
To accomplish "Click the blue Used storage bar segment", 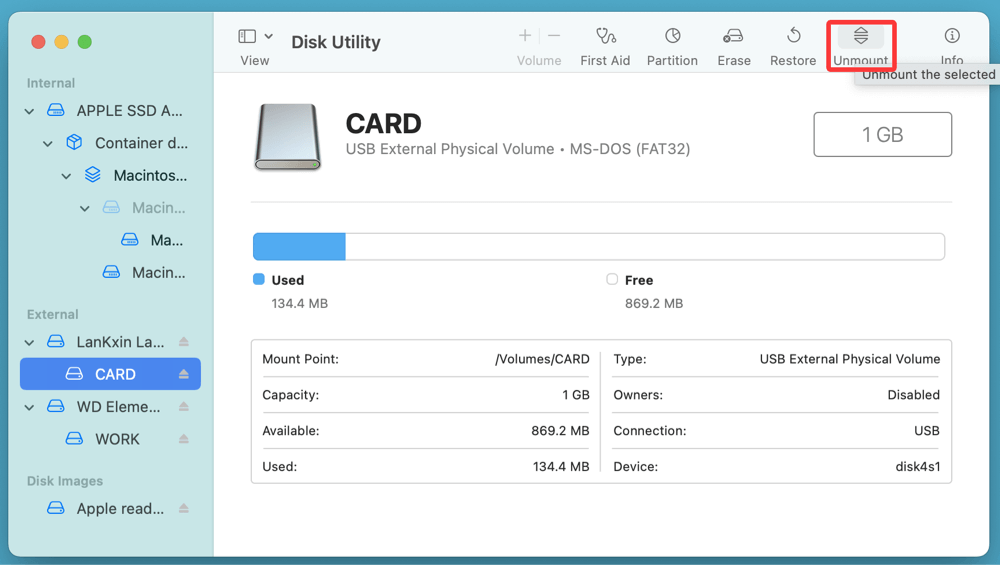I will pos(299,247).
